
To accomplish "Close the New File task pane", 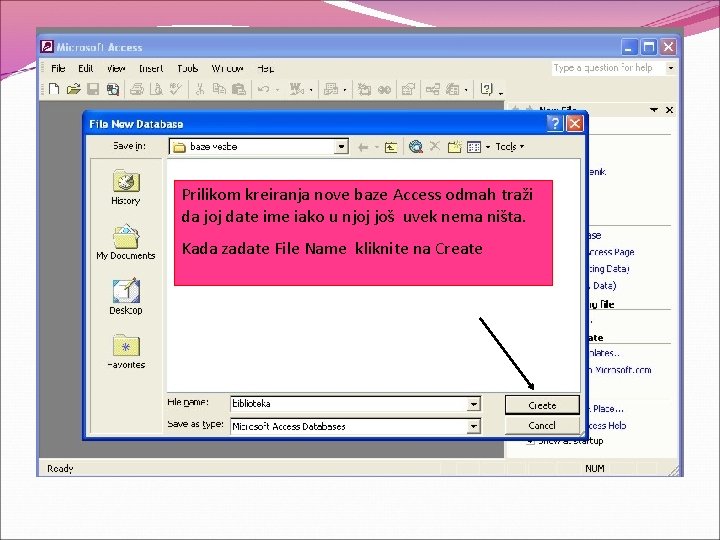I will (x=669, y=110).
